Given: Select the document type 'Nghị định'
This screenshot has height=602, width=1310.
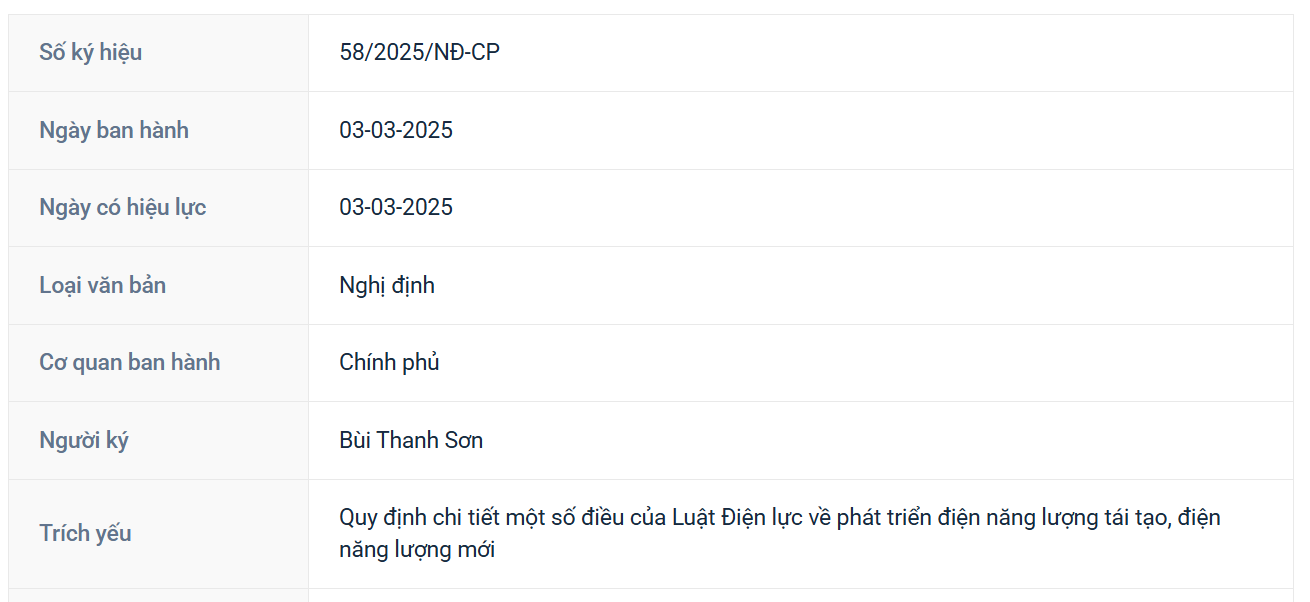Looking at the screenshot, I should point(387,285).
